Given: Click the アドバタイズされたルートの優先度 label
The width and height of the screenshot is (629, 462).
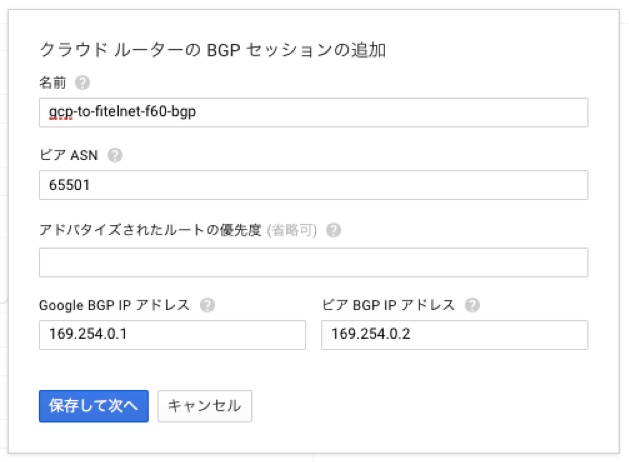Looking at the screenshot, I should pyautogui.click(x=150, y=230).
